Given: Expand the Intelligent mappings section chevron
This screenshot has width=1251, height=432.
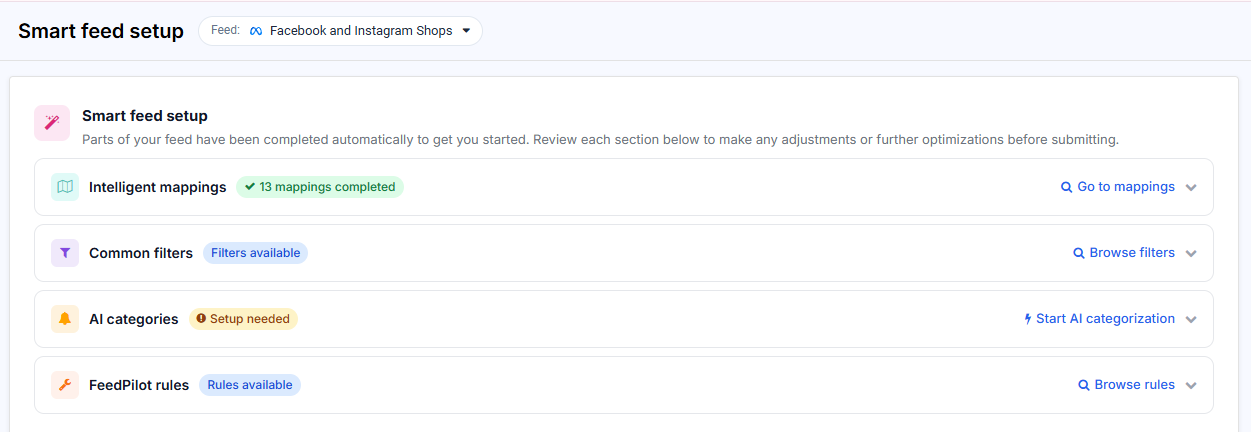Looking at the screenshot, I should 1191,188.
